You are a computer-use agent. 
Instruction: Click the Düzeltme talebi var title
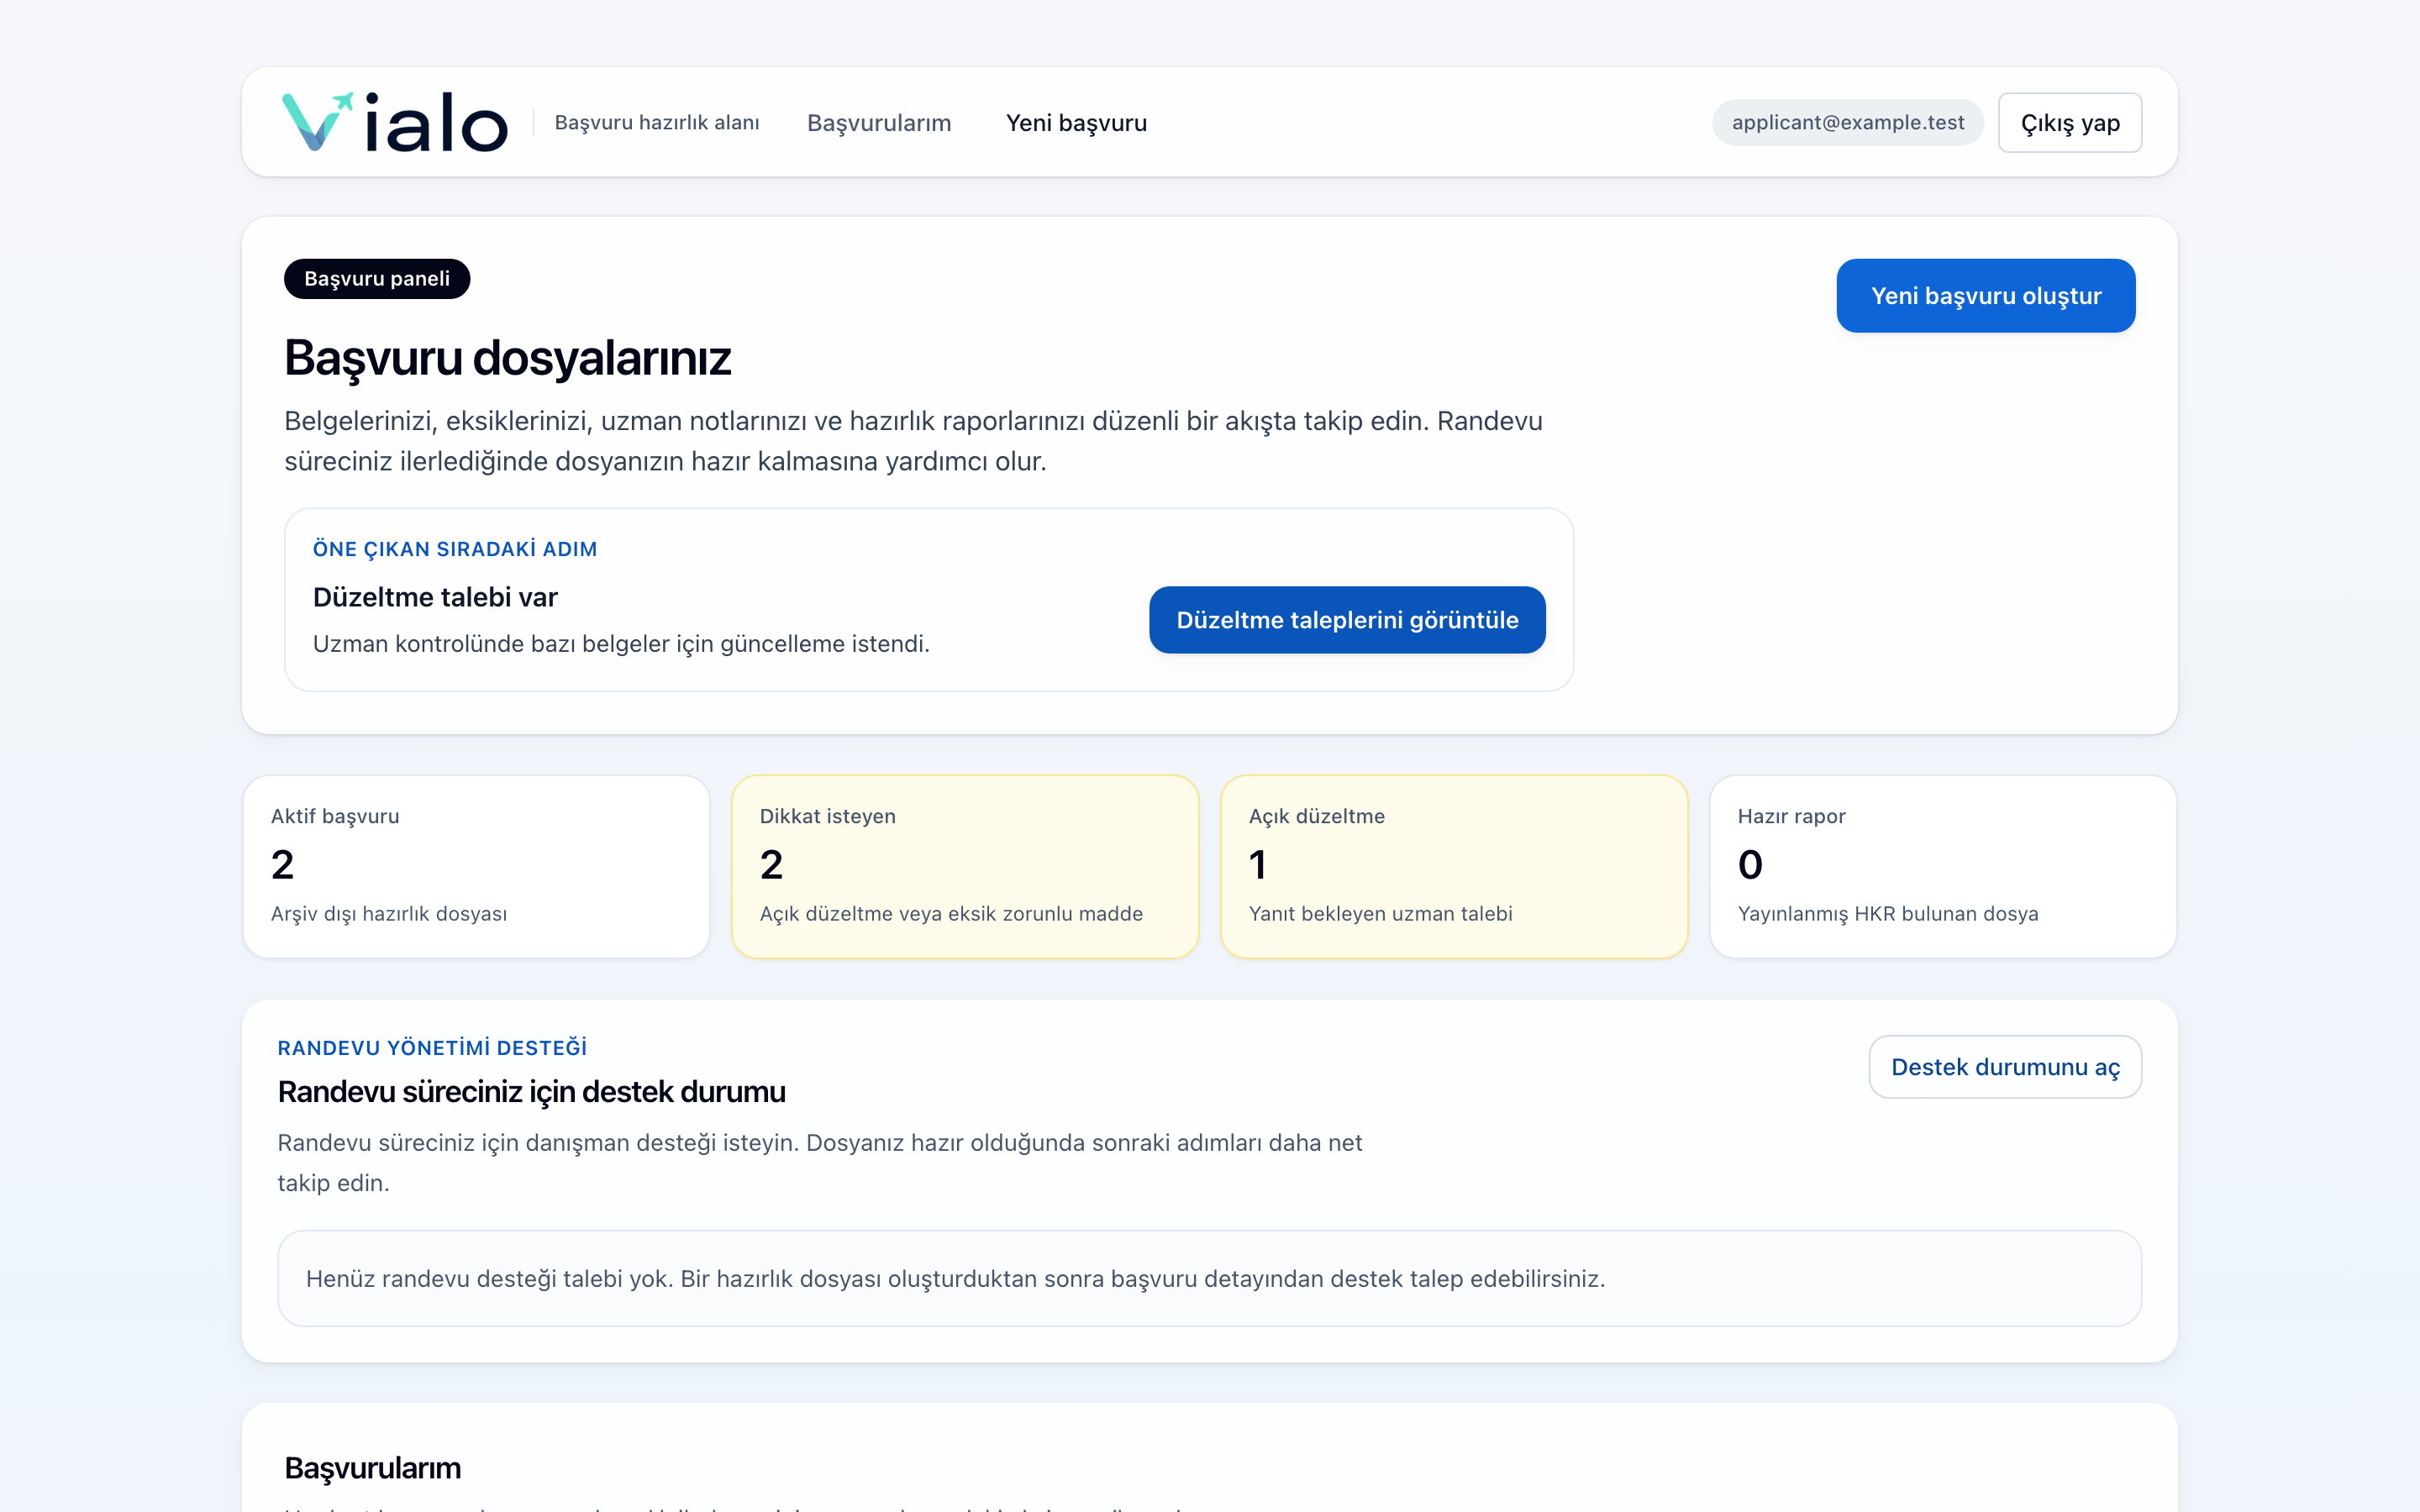click(x=435, y=597)
